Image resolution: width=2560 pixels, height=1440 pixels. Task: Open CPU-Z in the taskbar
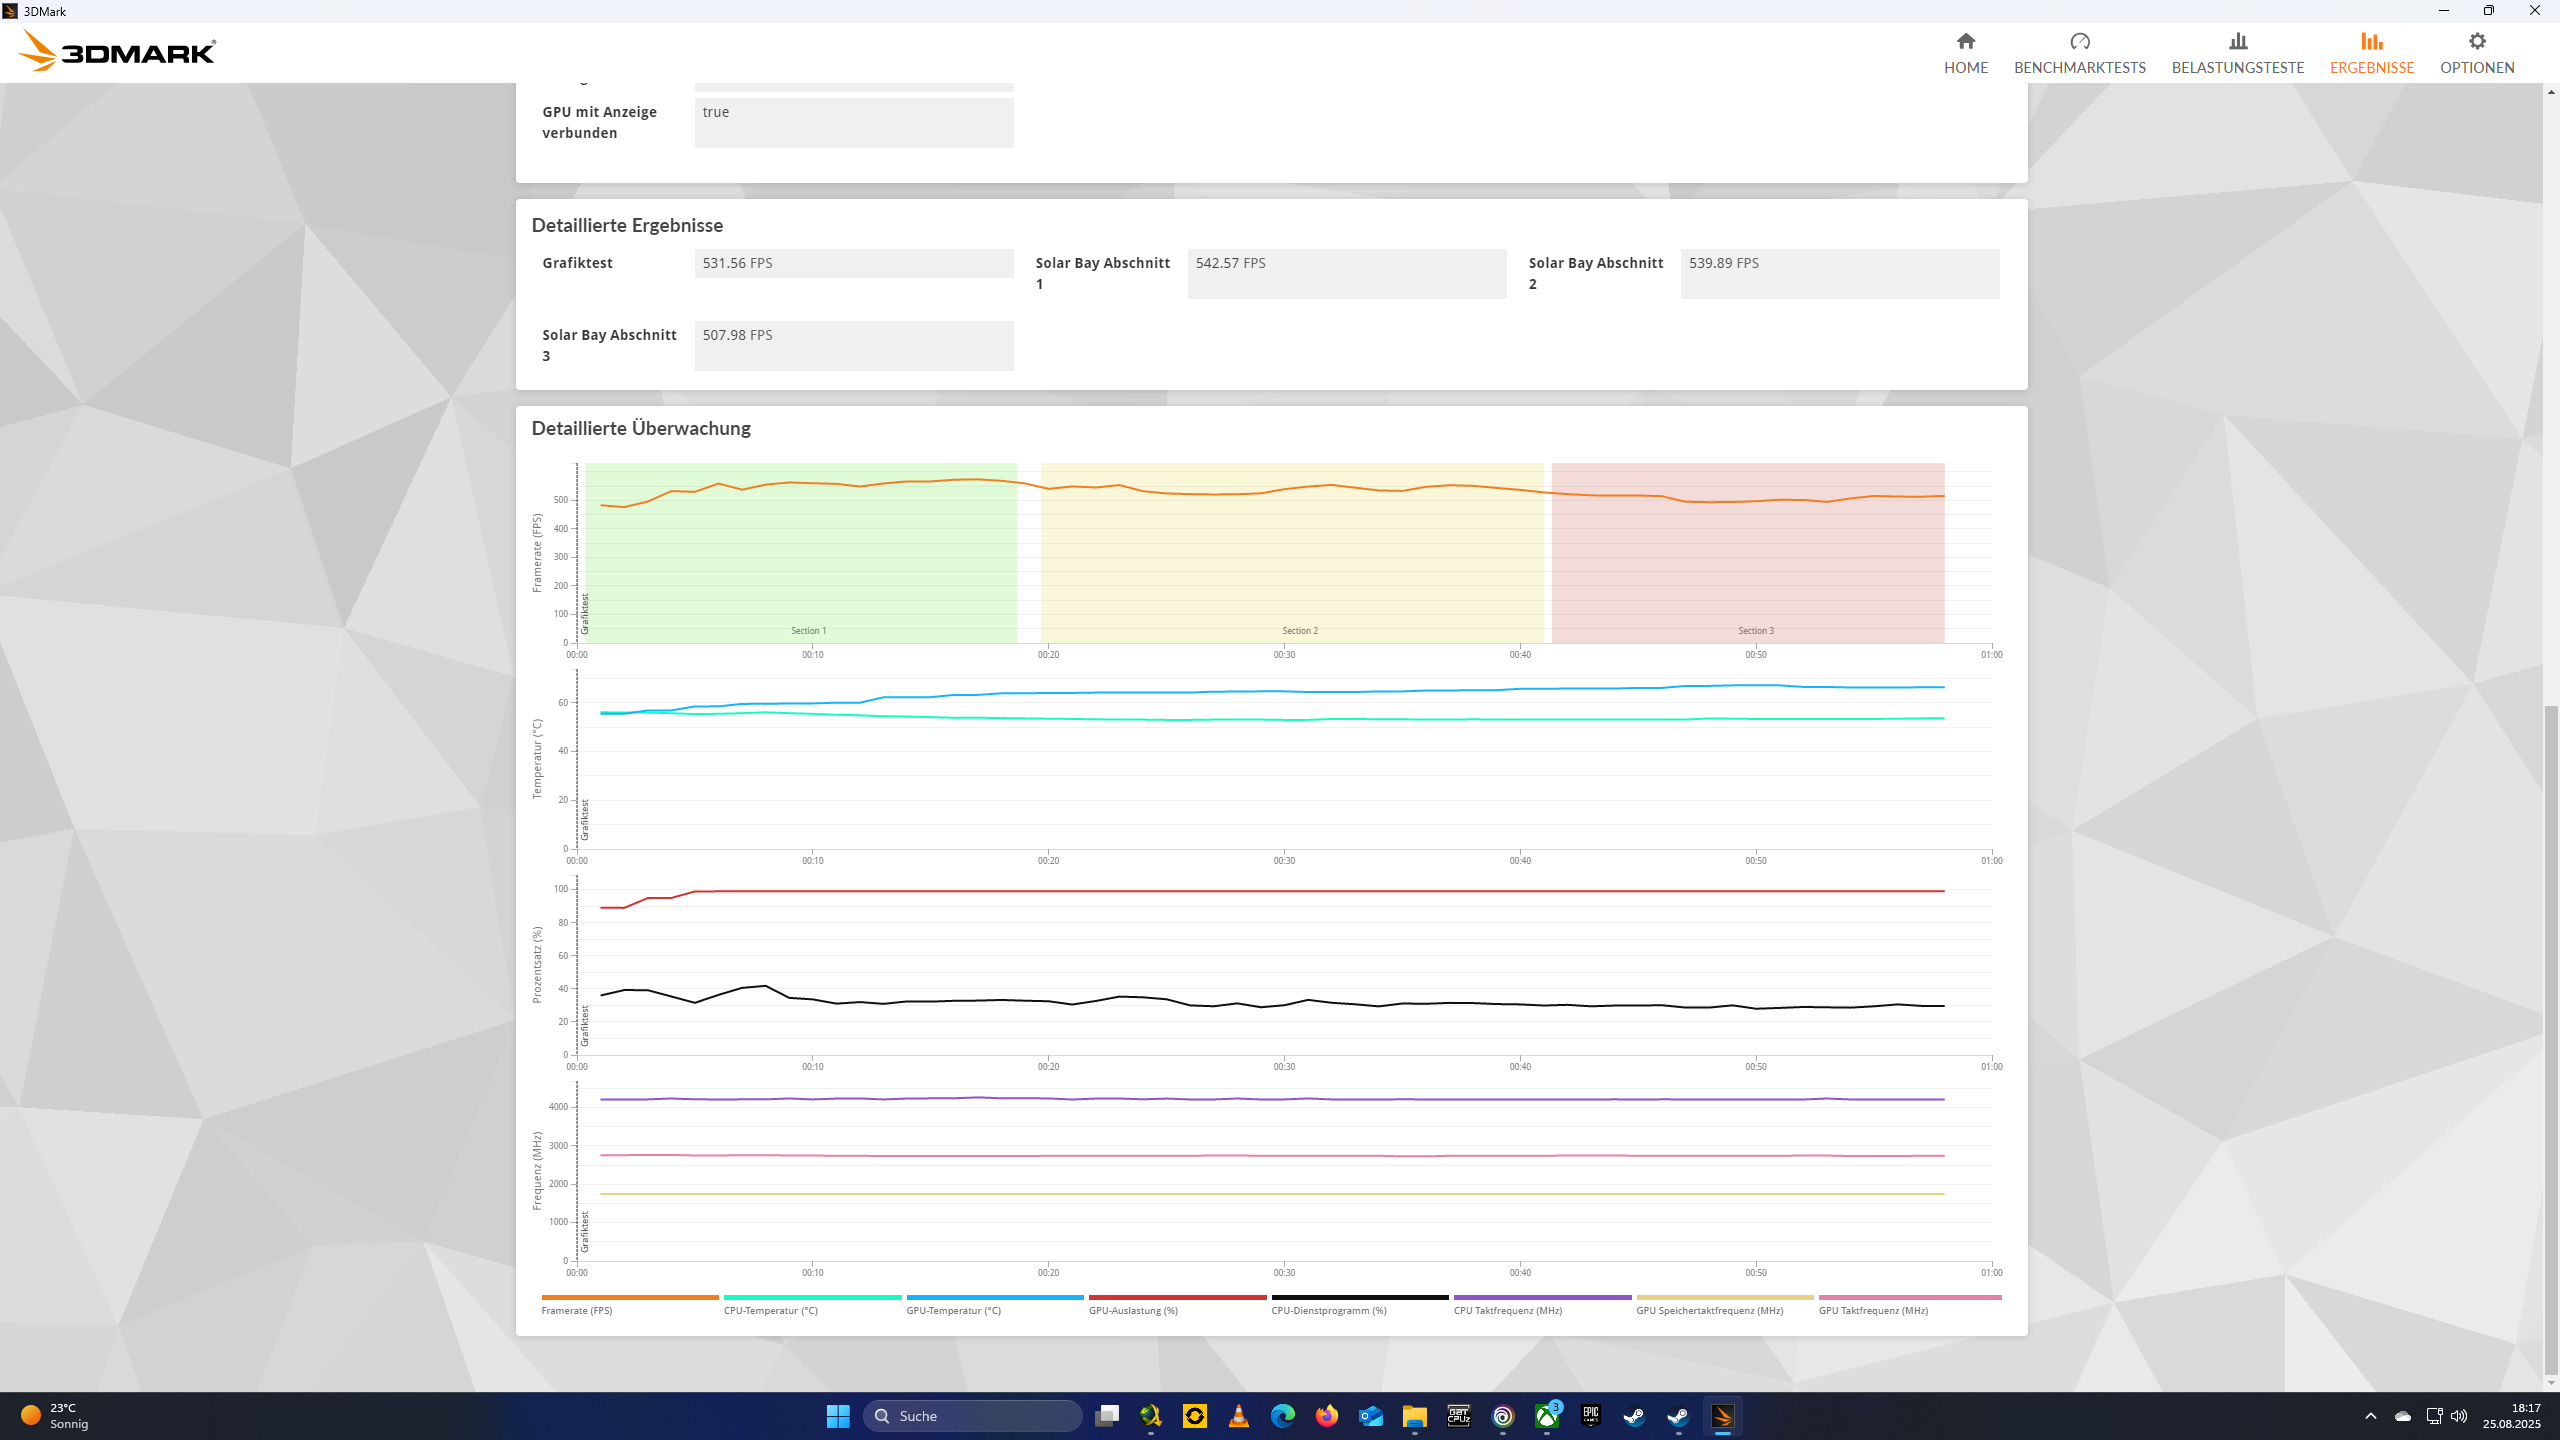[x=1458, y=1416]
